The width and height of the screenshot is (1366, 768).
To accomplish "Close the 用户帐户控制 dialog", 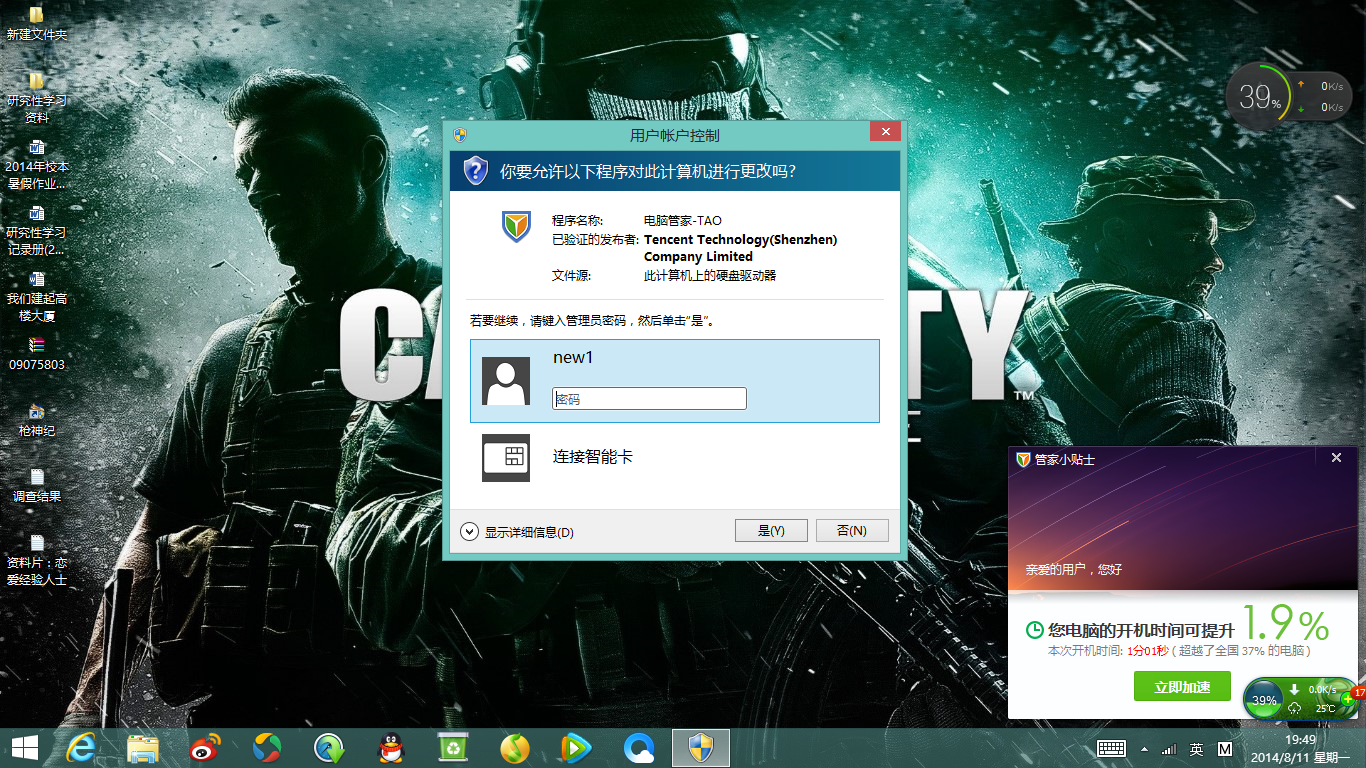I will (x=885, y=132).
